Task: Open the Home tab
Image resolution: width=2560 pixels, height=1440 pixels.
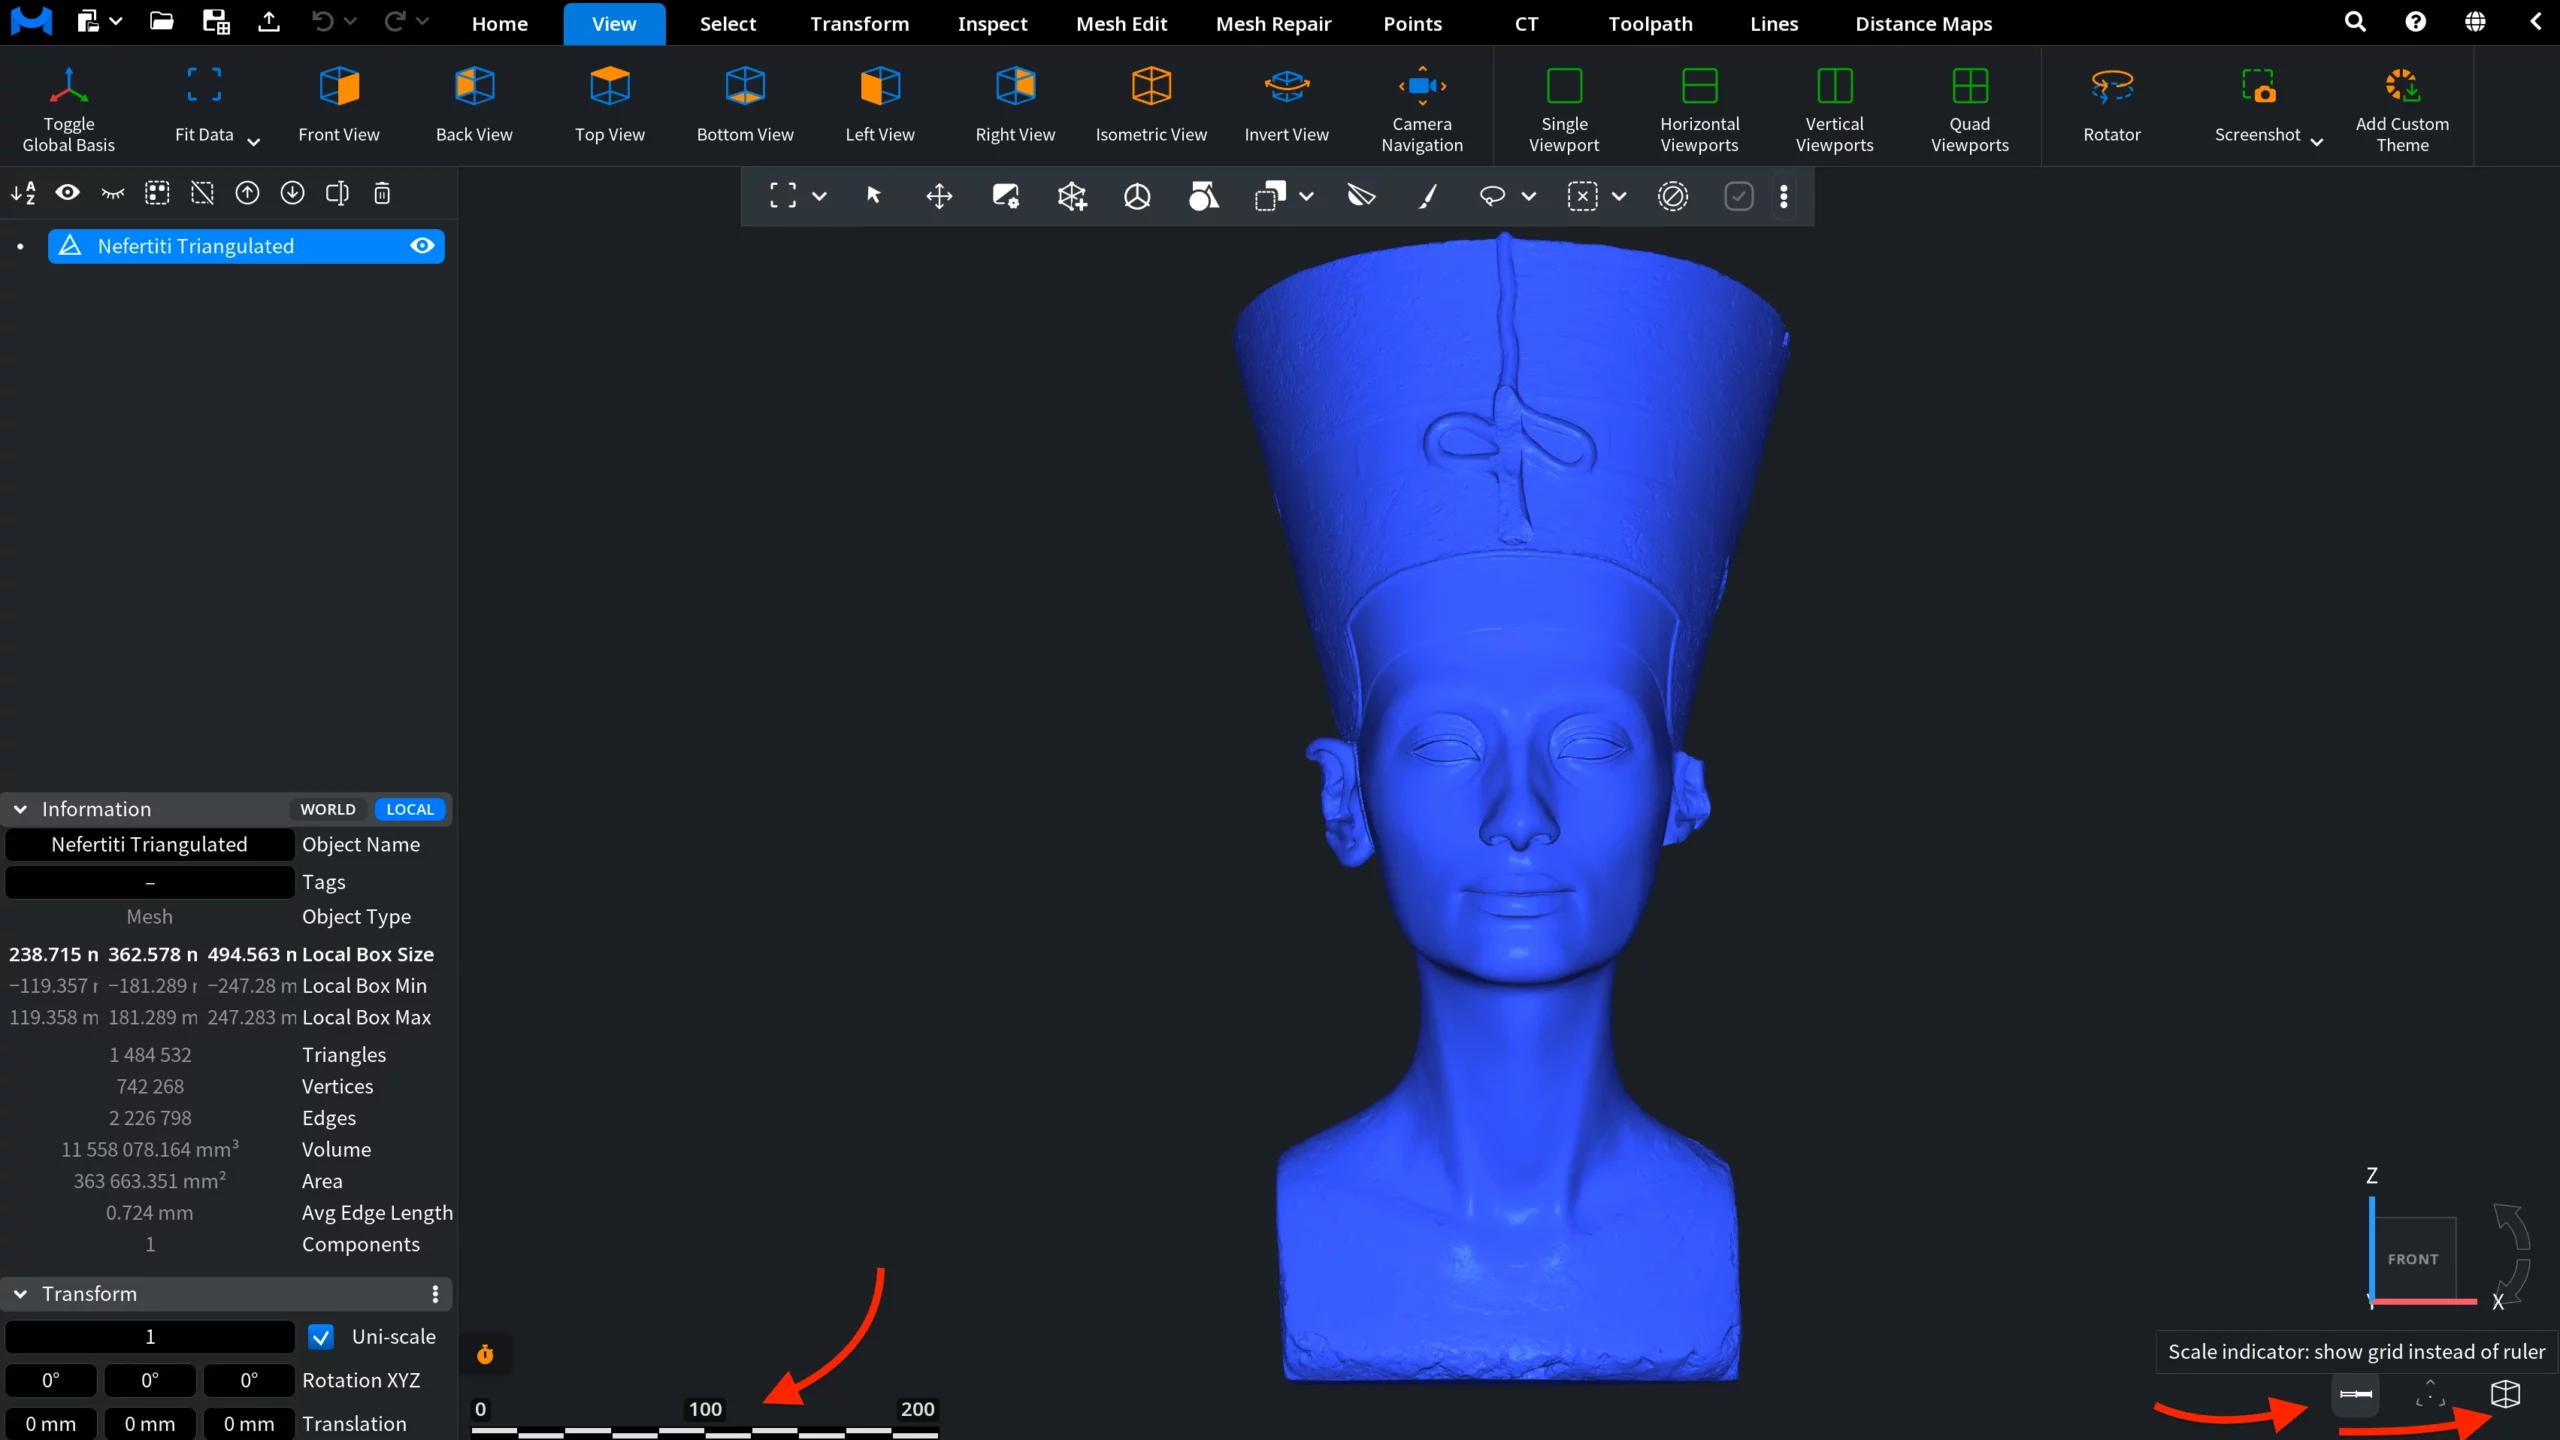Action: 500,24
